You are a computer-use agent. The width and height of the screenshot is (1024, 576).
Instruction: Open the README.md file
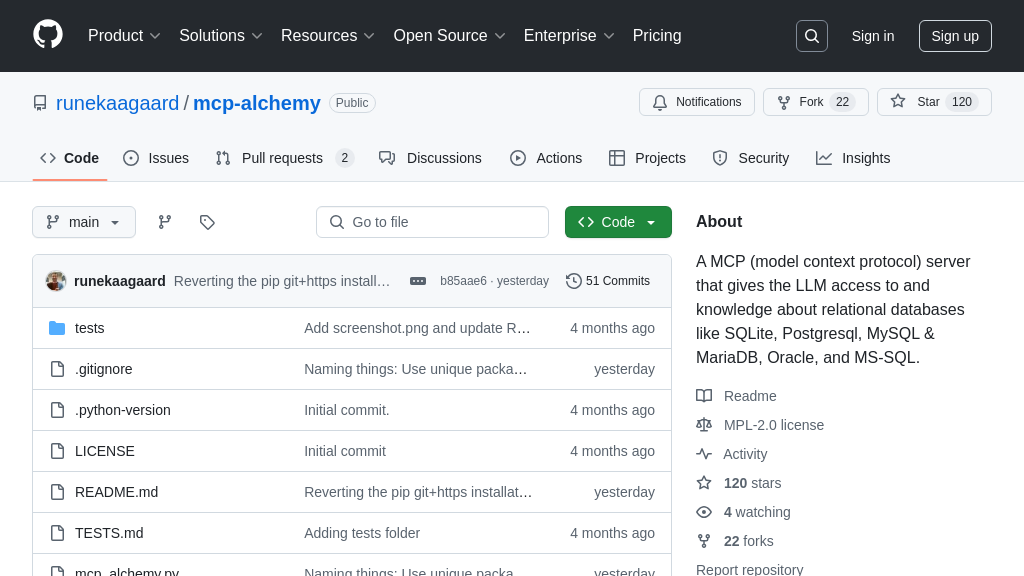[116, 492]
